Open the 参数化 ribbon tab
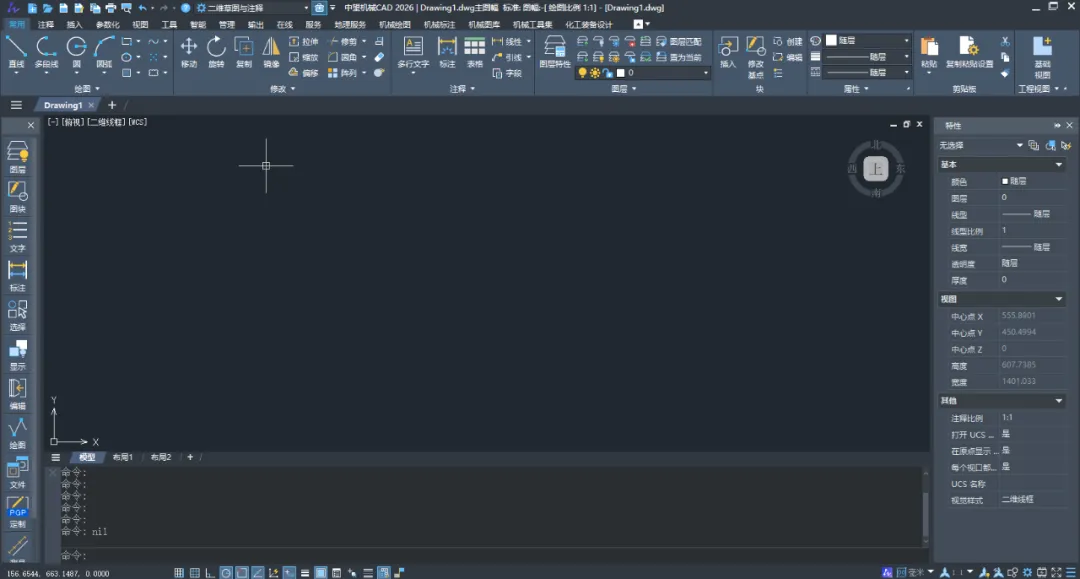Image resolution: width=1080 pixels, height=579 pixels. (x=107, y=25)
